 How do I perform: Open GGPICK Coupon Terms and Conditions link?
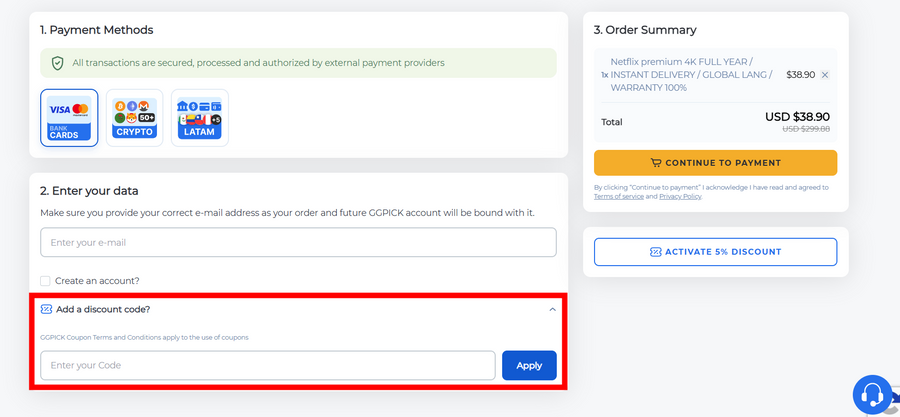point(144,337)
